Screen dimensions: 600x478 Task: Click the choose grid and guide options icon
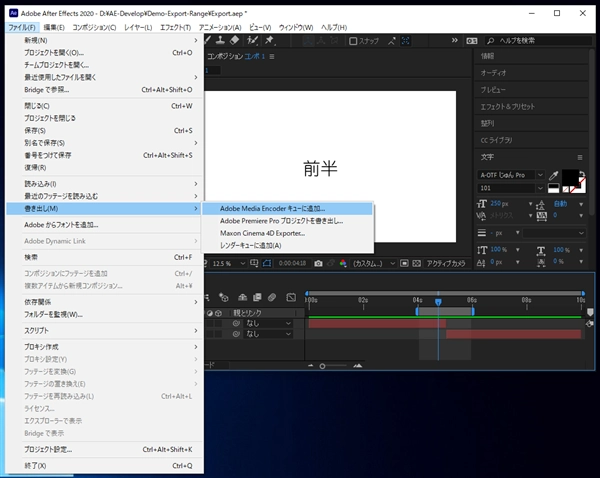[254, 263]
